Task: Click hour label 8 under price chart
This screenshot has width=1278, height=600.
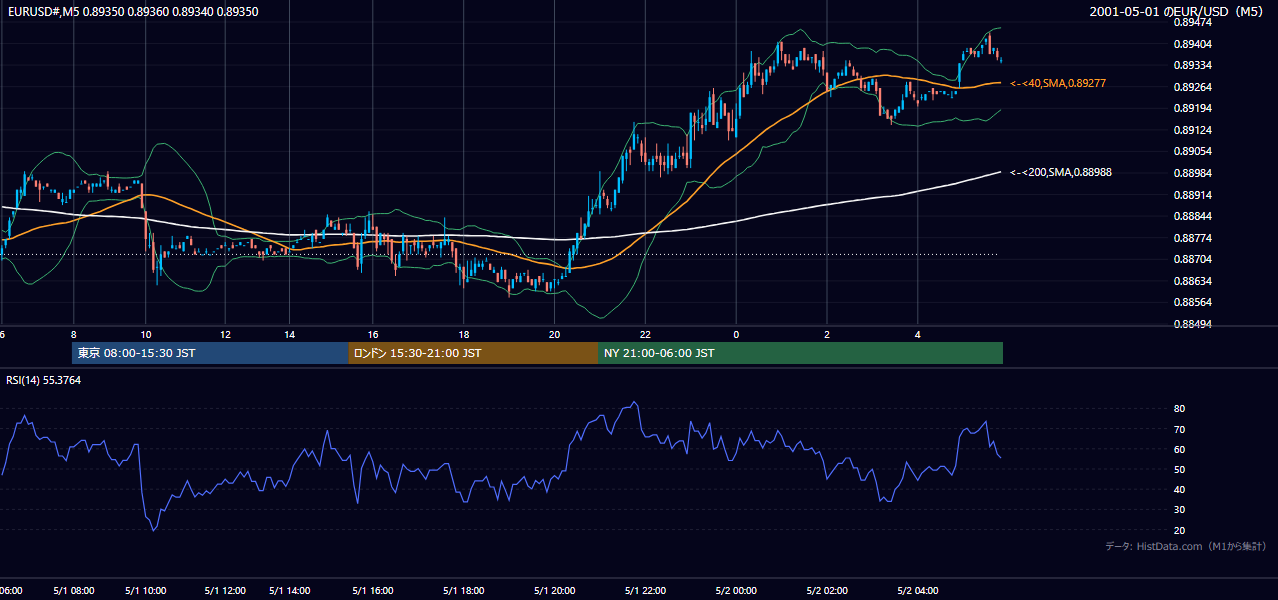Action: (73, 334)
